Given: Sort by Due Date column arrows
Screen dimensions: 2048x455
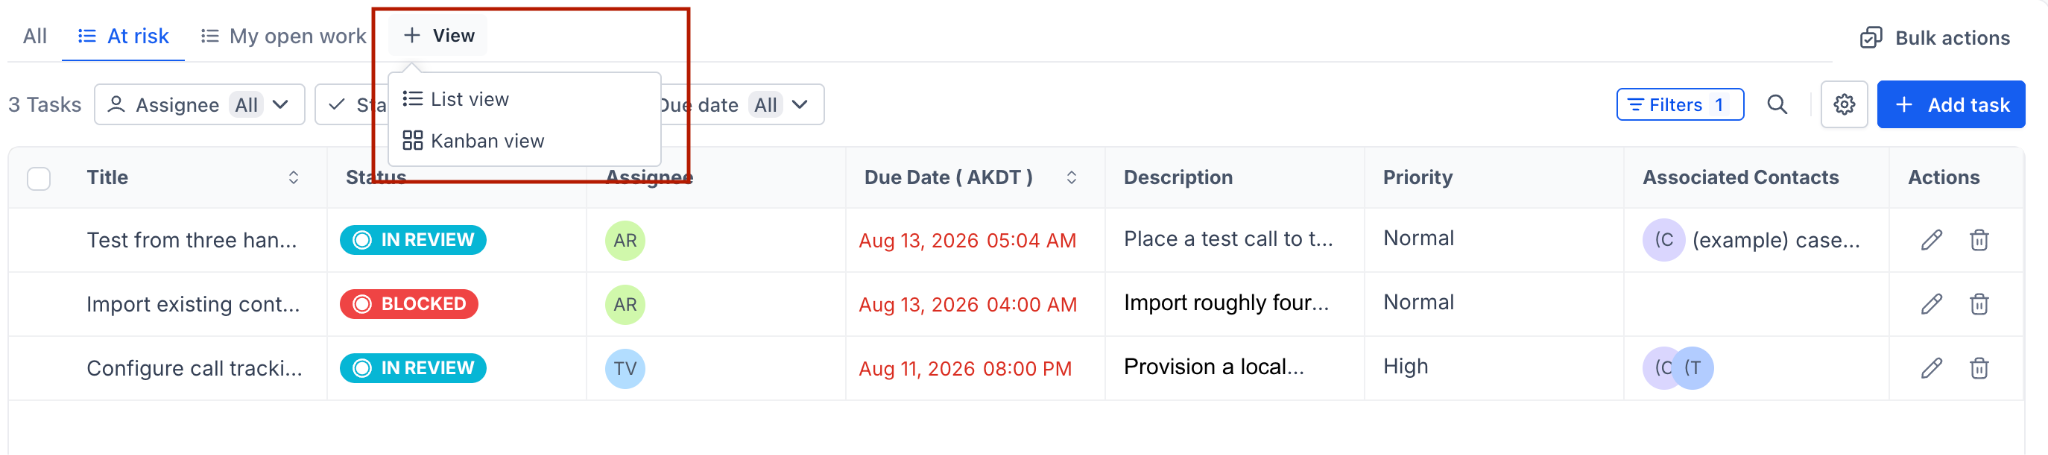Looking at the screenshot, I should (1071, 177).
